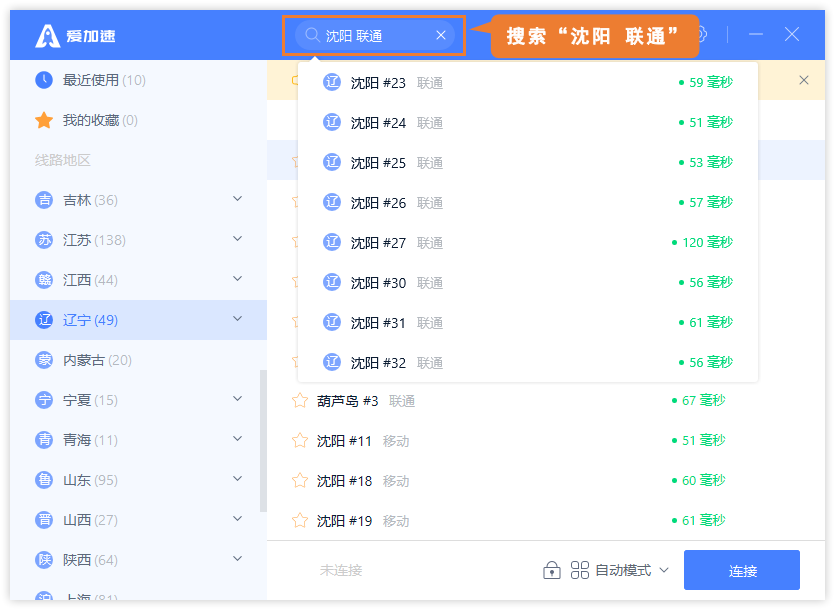This screenshot has height=610, width=835.
Task: Click the 辽 icon beside 沈阳 #27
Action: 332,242
